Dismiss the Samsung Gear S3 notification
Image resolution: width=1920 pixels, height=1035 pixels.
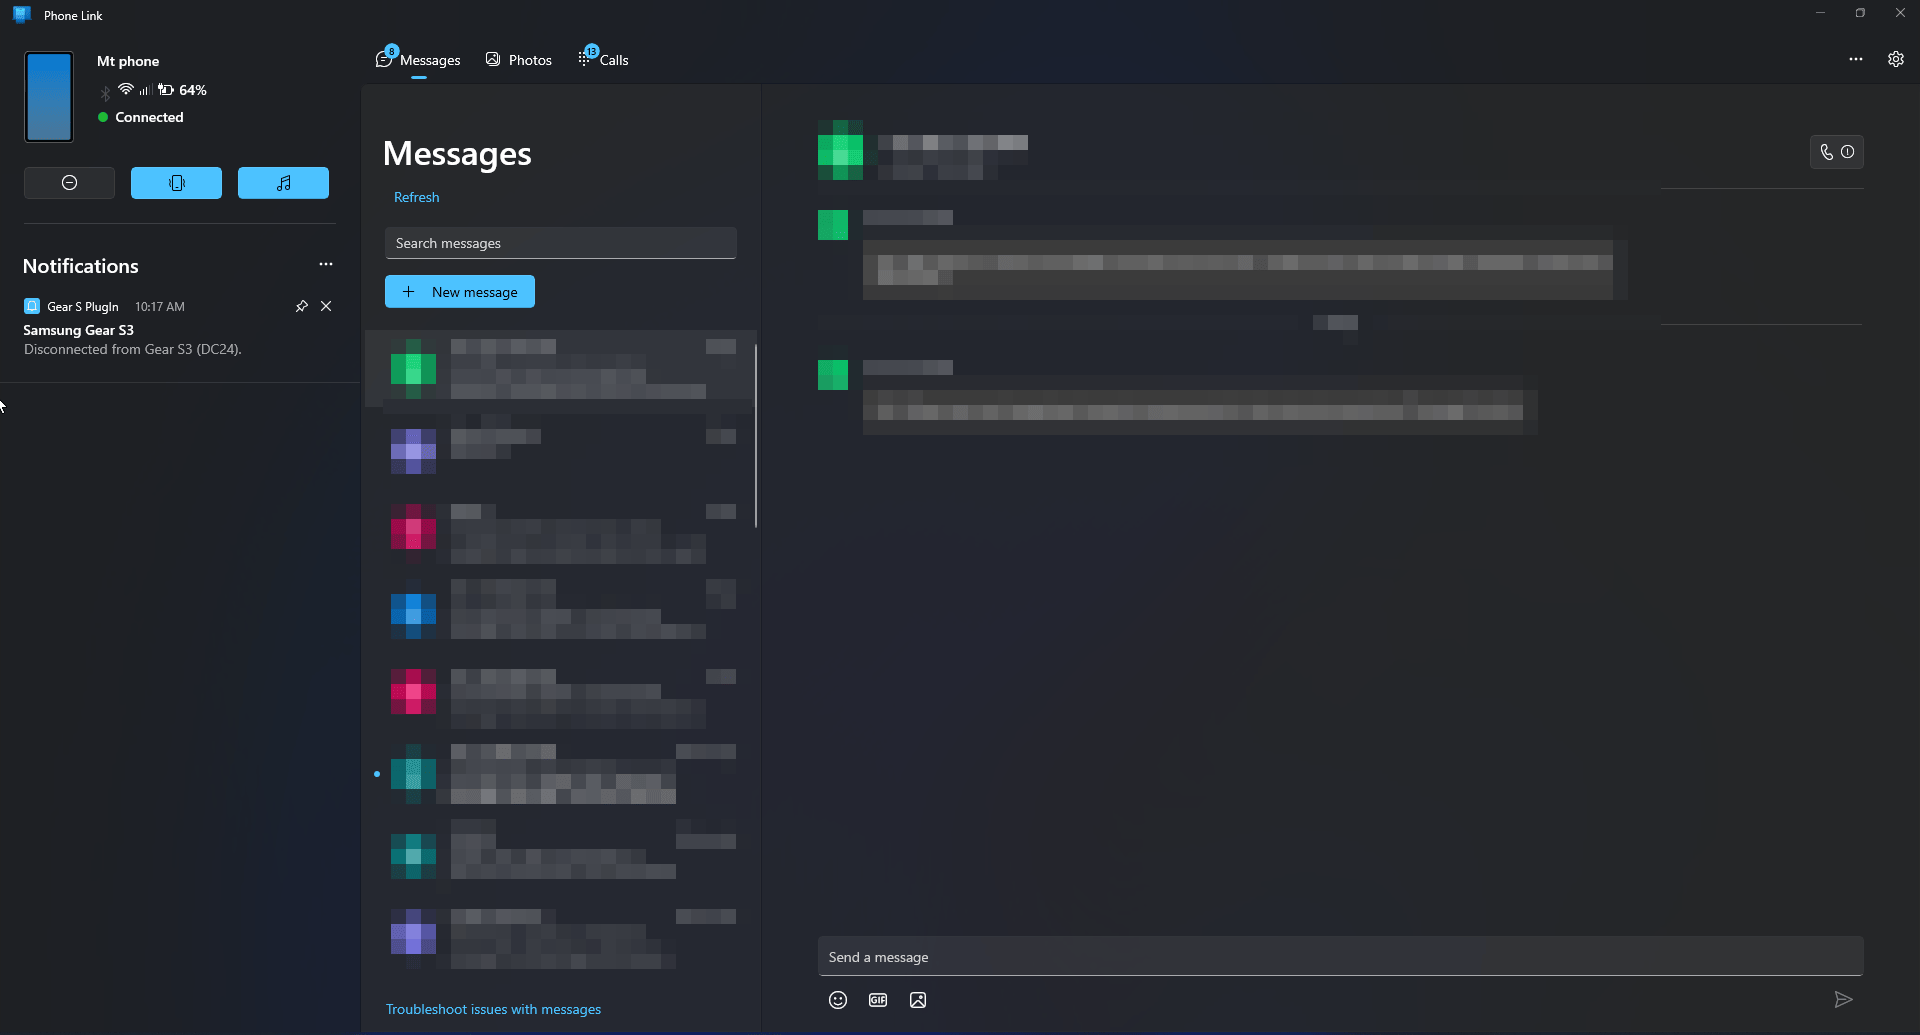326,306
